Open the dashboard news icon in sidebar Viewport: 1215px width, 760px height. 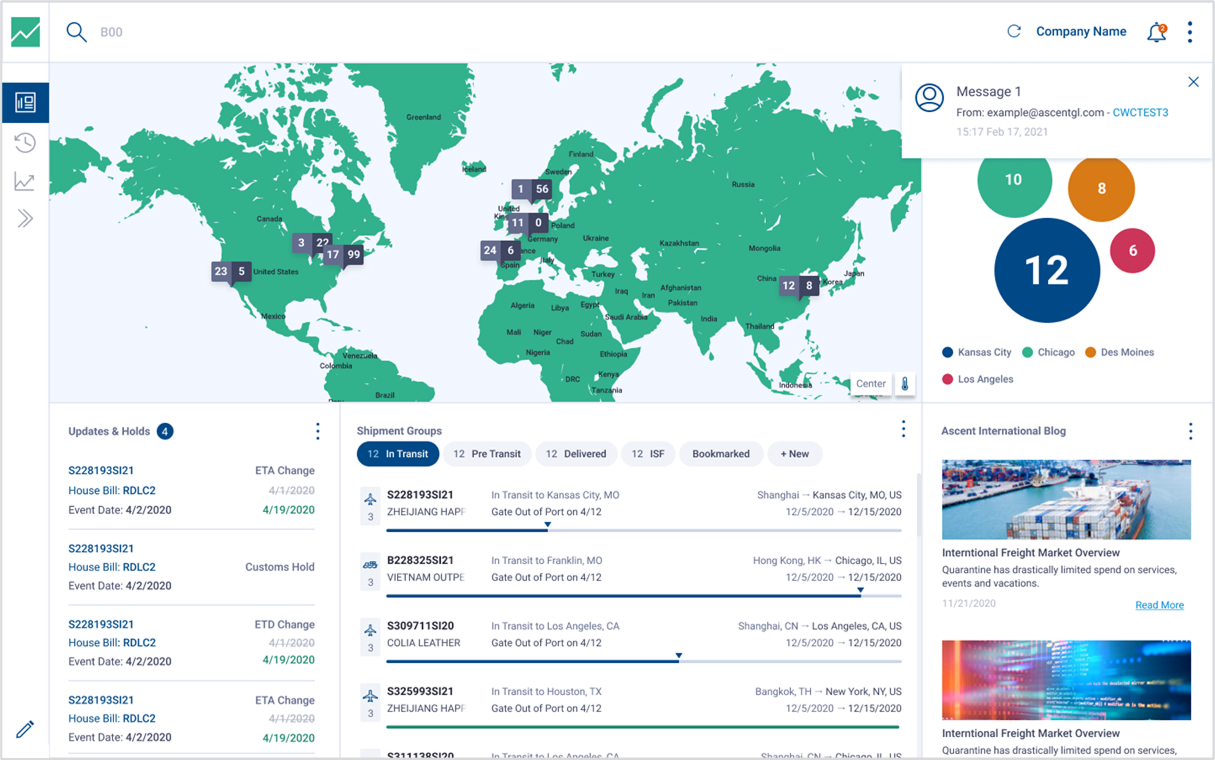25,103
